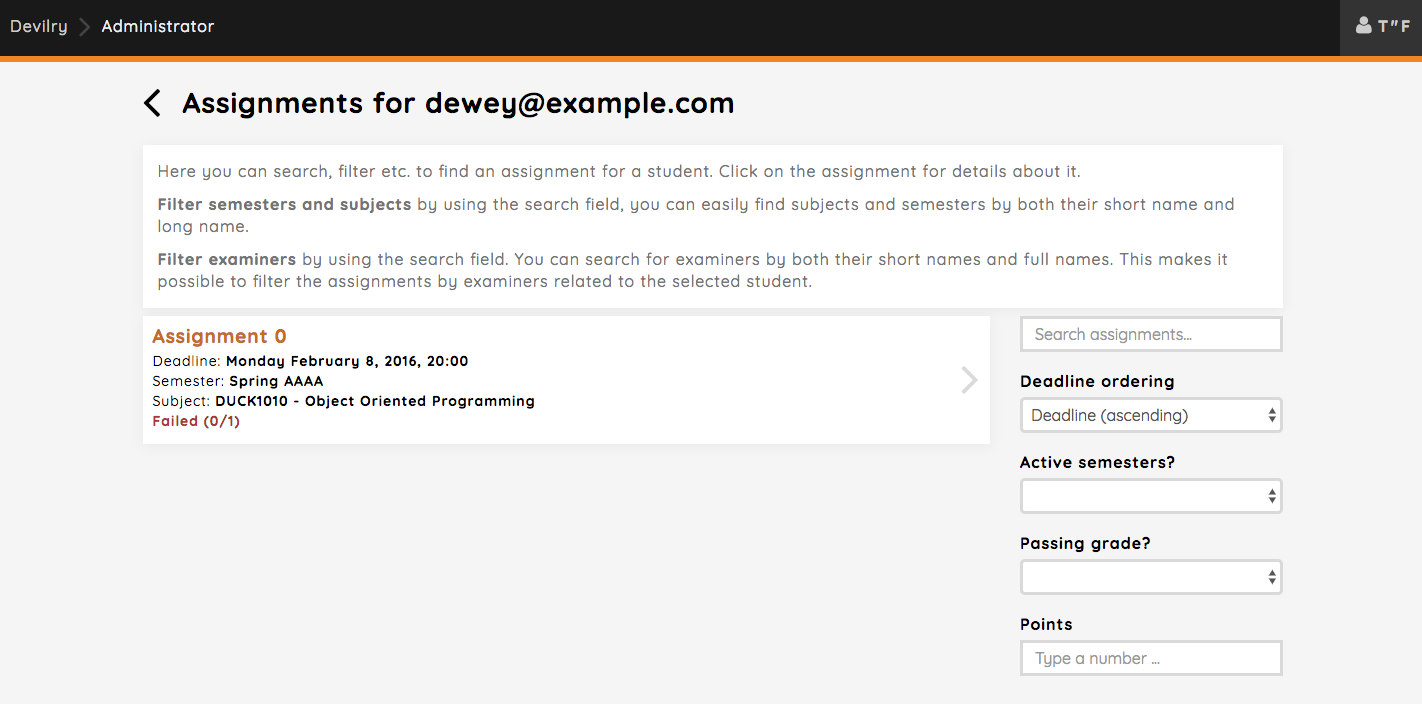Screen dimensions: 1422x704
Task: Click the Passing grade? label
Action: point(1085,543)
